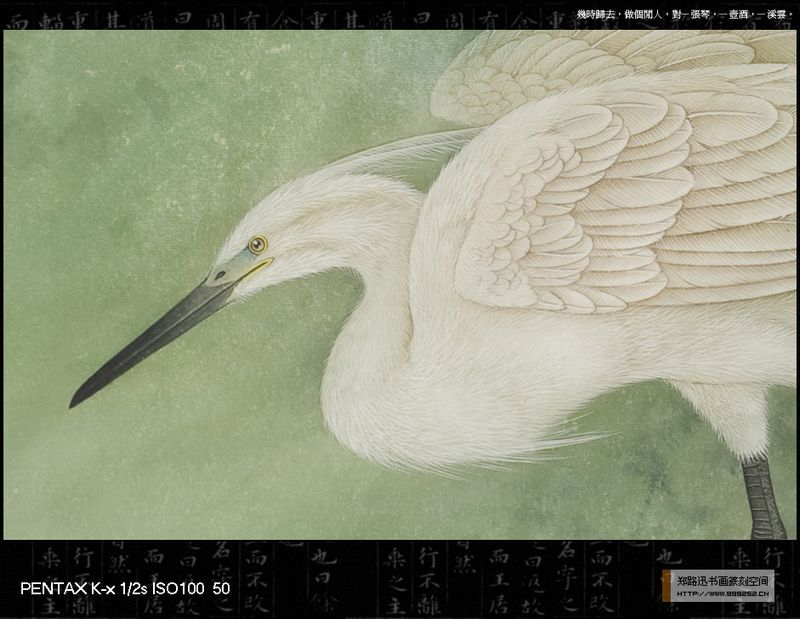Click the 一溪雲 text at caption end
The width and height of the screenshot is (800, 619).
tap(775, 15)
